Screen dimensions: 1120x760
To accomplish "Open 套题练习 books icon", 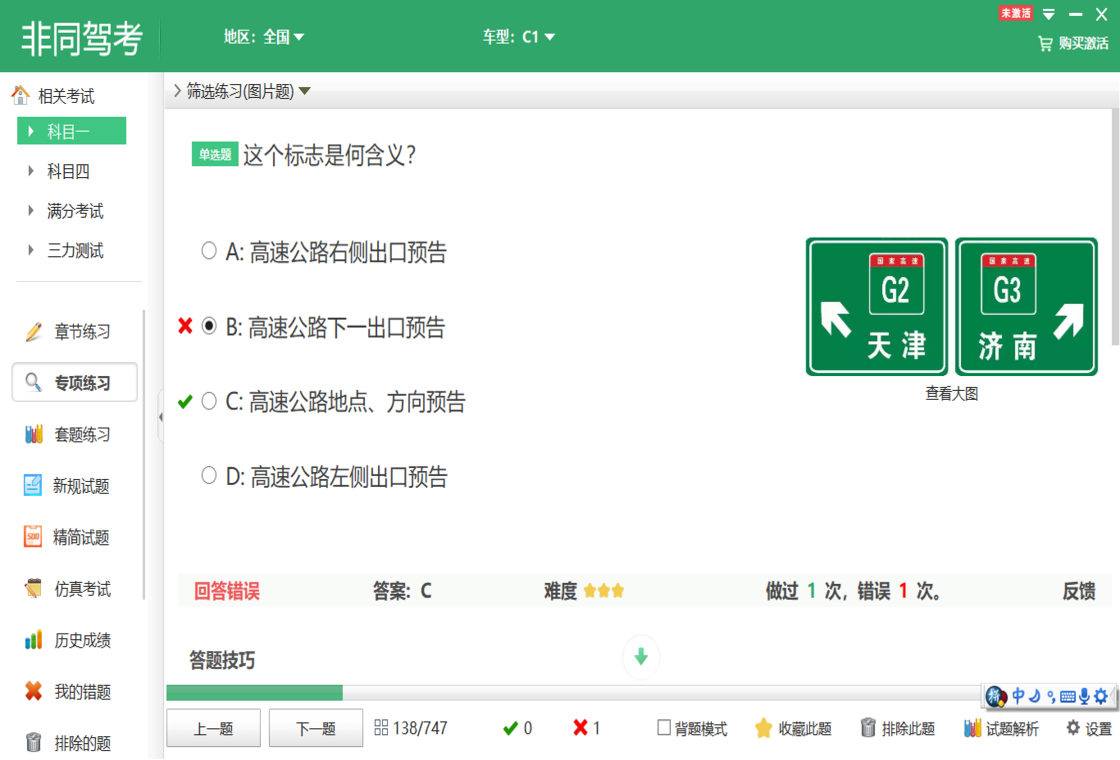I will pos(33,434).
